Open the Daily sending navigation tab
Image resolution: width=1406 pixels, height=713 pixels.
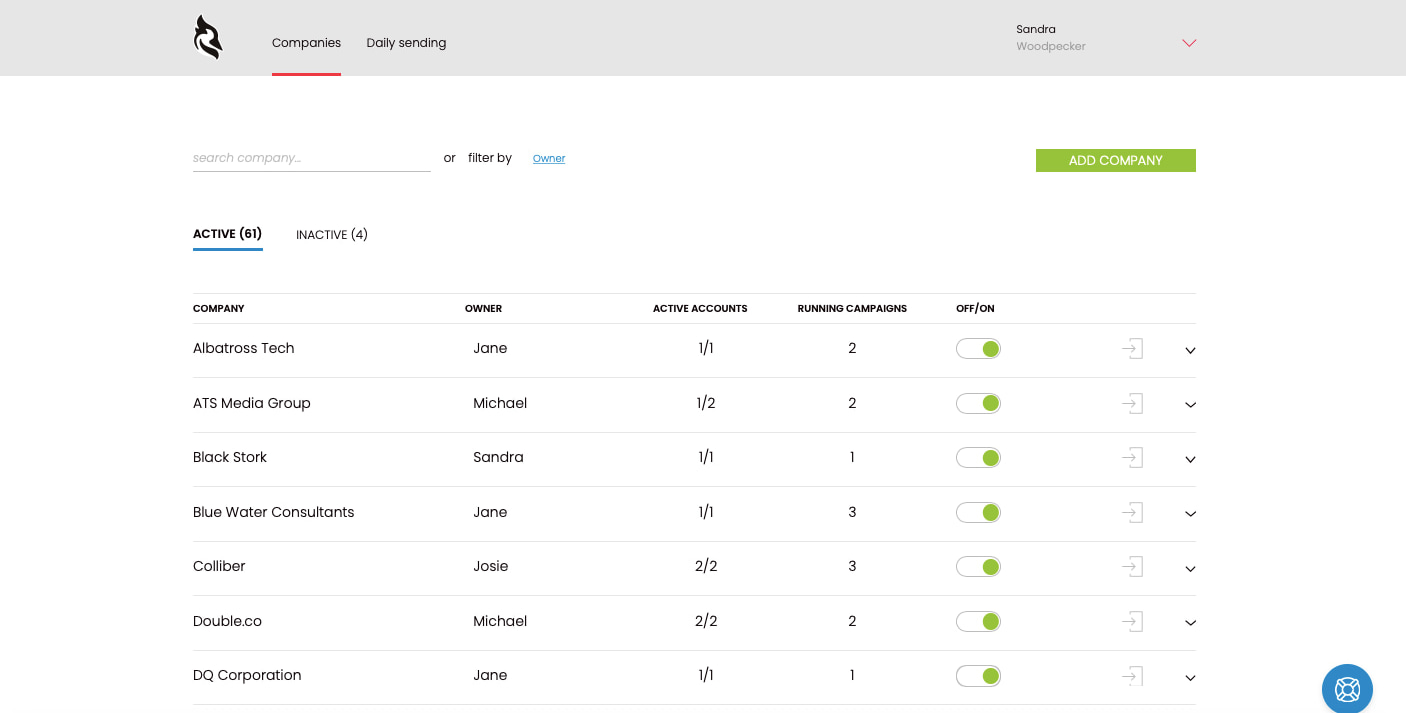click(406, 43)
